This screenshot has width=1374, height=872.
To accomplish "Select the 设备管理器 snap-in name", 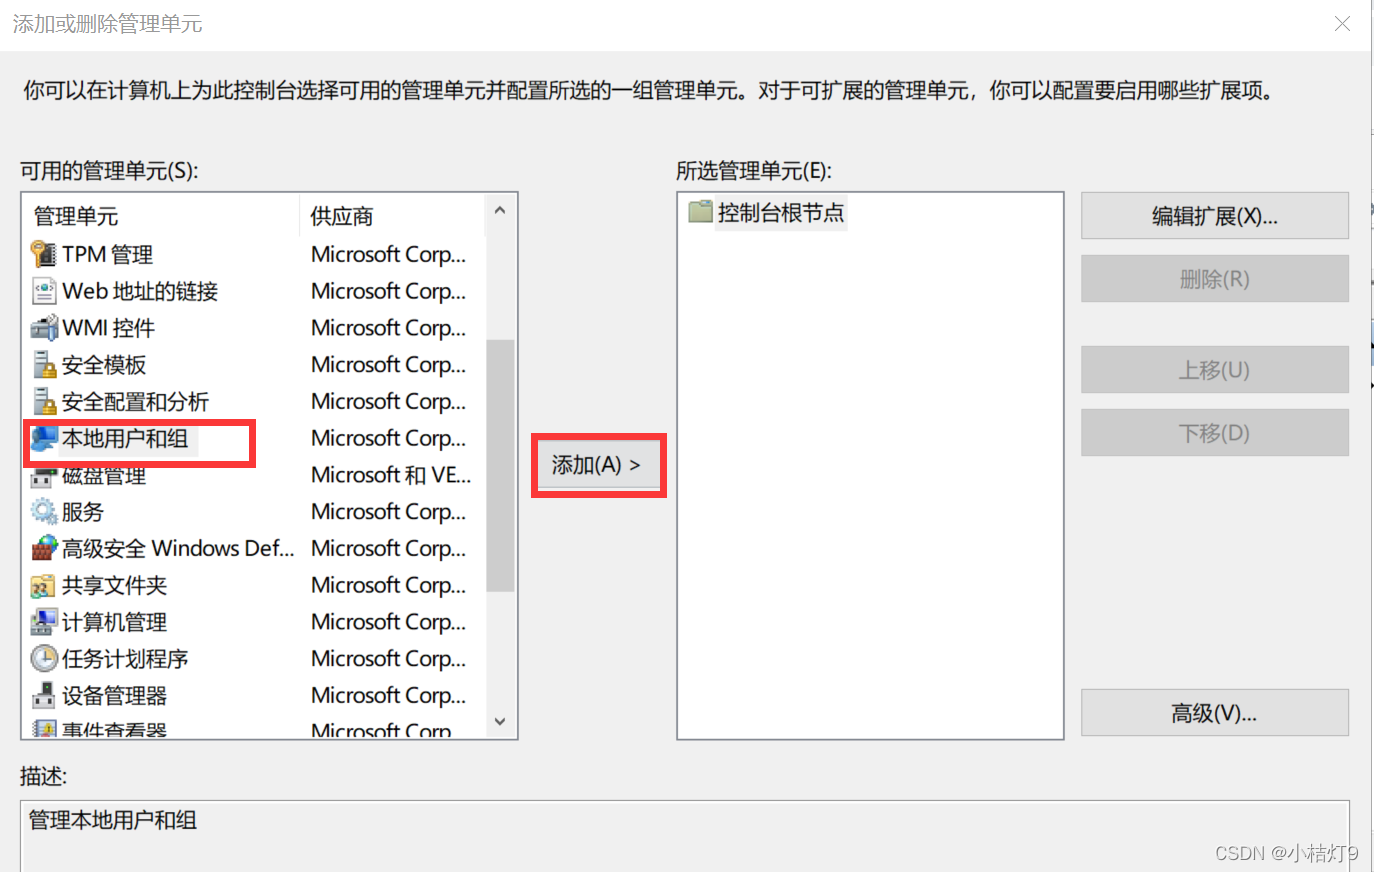I will point(114,695).
